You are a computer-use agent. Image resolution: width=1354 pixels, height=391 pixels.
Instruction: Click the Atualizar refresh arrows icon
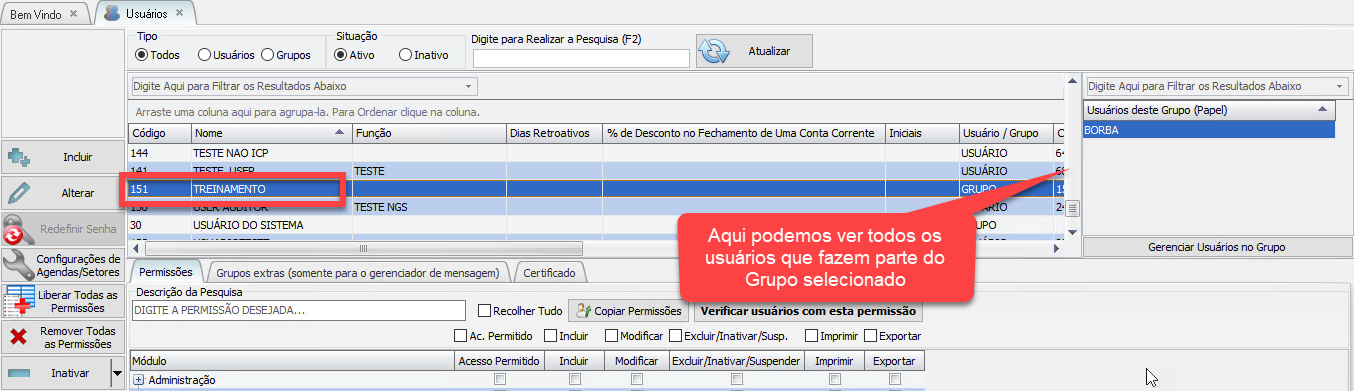coord(714,51)
